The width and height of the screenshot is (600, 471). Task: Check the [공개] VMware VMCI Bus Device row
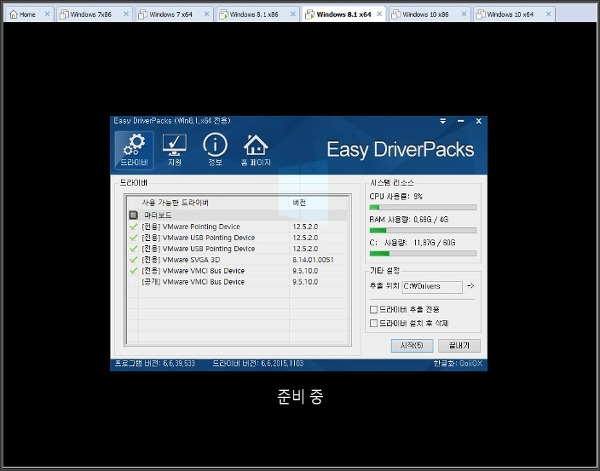click(x=133, y=282)
